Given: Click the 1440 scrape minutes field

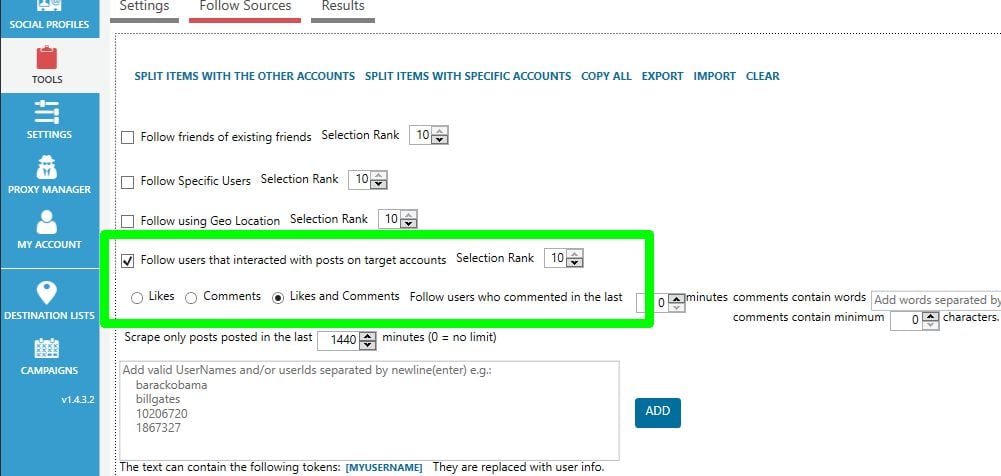Looking at the screenshot, I should (338, 340).
